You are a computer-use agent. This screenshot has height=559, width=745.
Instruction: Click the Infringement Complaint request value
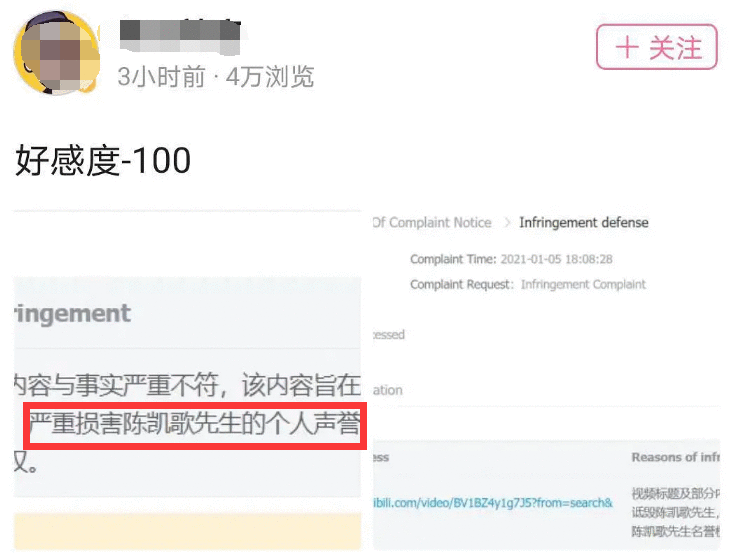point(583,284)
